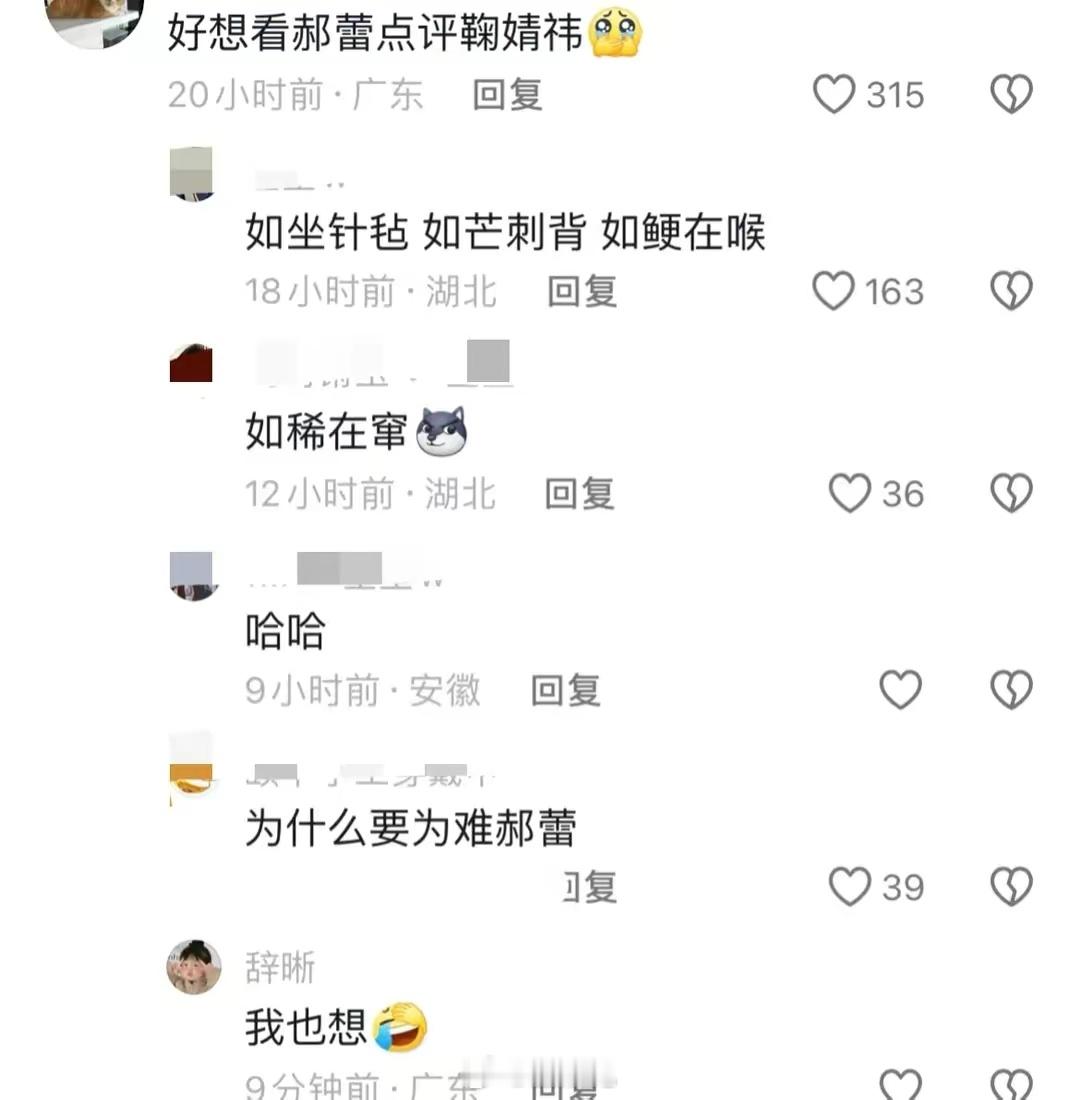Image resolution: width=1080 pixels, height=1100 pixels.
Task: Like the 为什么要为难郝蕾 comment
Action: click(x=850, y=887)
